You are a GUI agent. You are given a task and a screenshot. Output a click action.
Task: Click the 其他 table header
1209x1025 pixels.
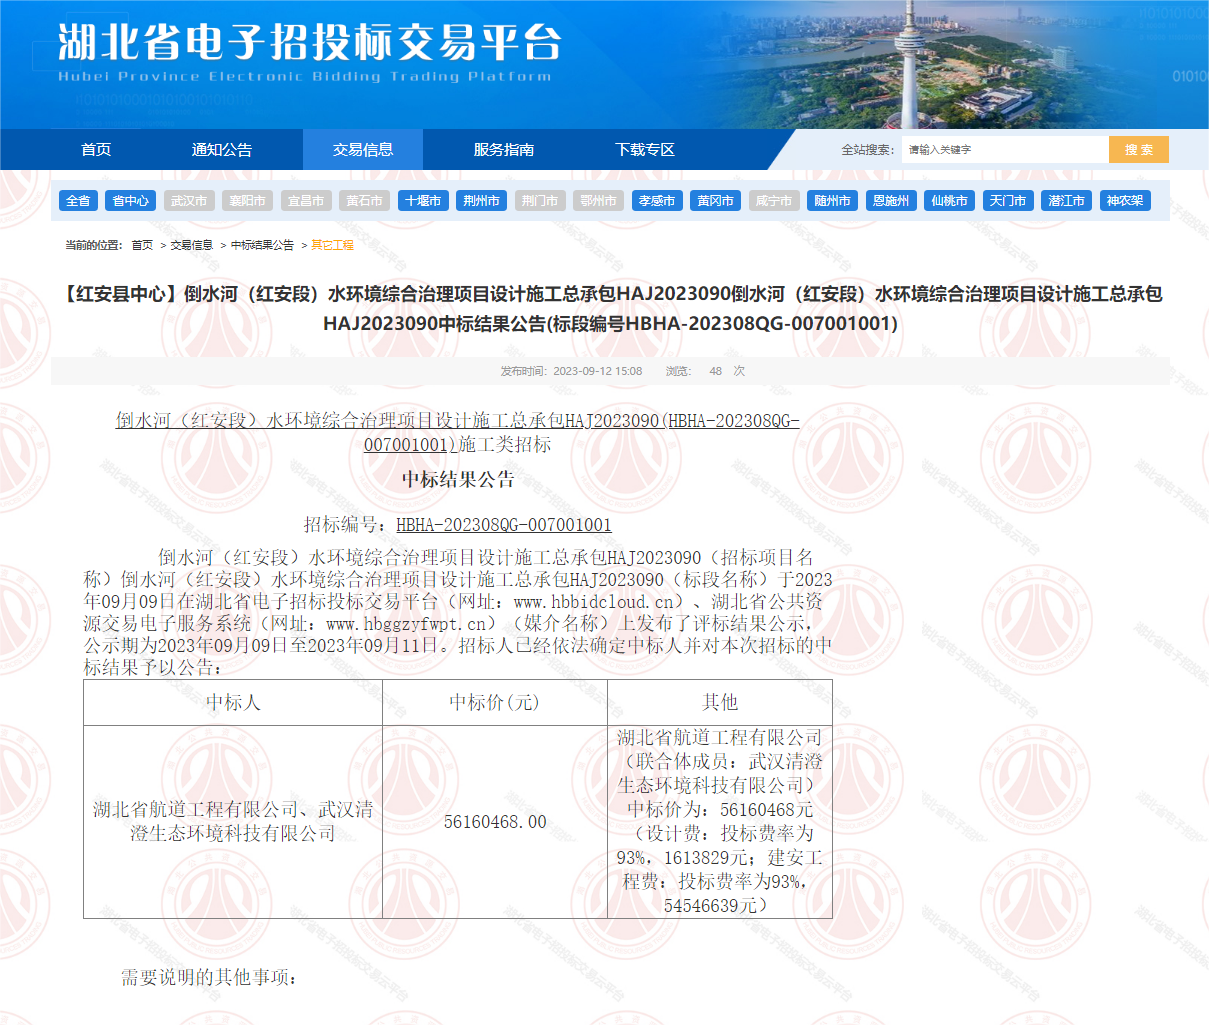(x=720, y=702)
